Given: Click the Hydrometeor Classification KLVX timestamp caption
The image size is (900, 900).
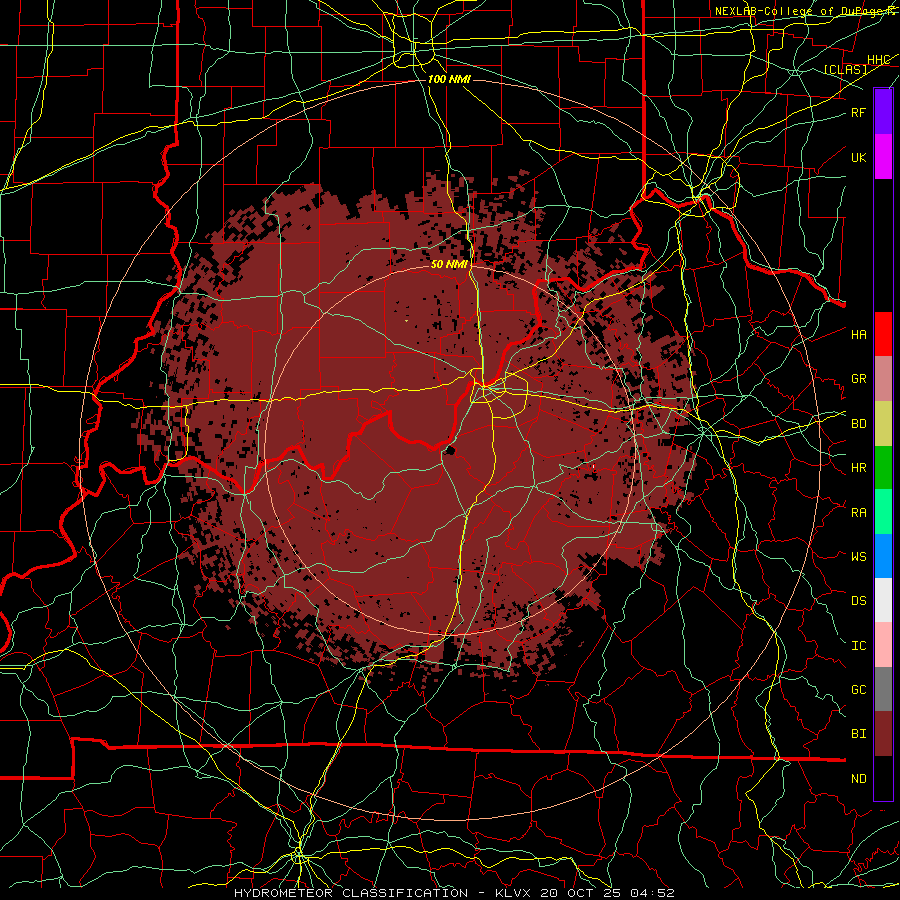Looking at the screenshot, I should click(454, 893).
